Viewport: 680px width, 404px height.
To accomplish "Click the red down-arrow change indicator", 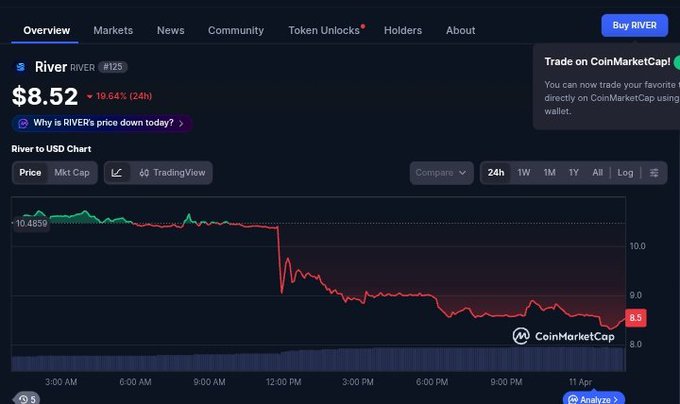I will [x=90, y=97].
